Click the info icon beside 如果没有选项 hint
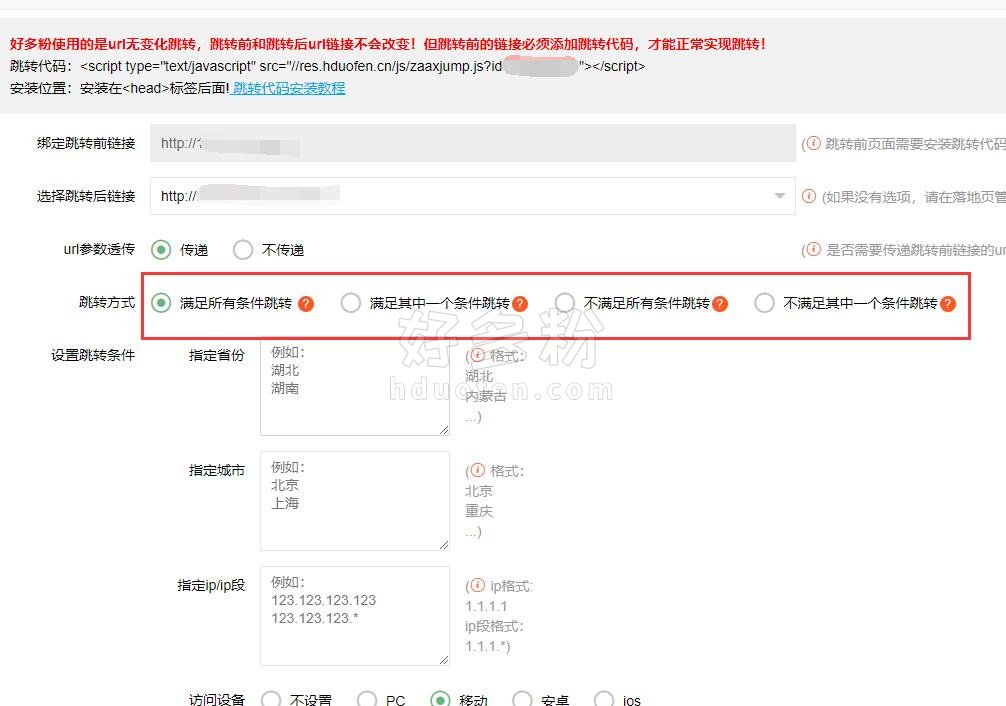Screen dimensions: 1006x706 tap(809, 196)
